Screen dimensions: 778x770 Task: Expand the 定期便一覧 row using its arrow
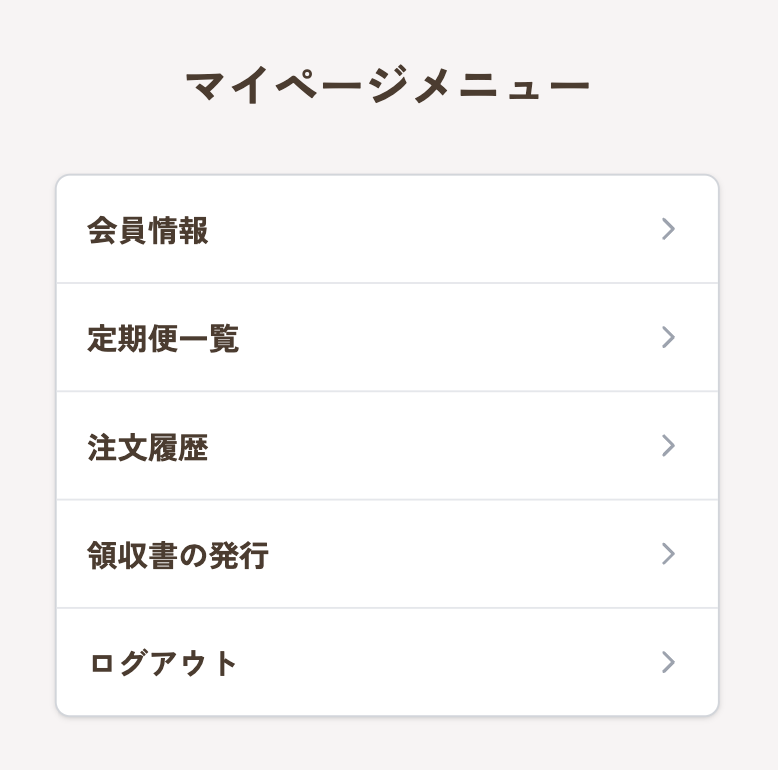coord(669,338)
